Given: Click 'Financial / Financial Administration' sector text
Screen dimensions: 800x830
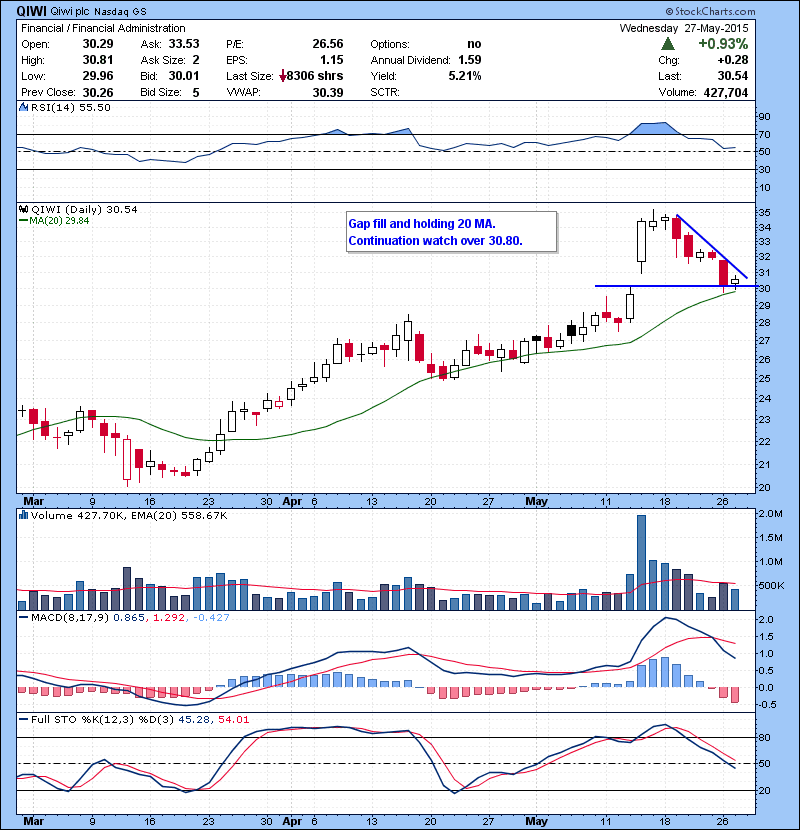Looking at the screenshot, I should point(103,28).
